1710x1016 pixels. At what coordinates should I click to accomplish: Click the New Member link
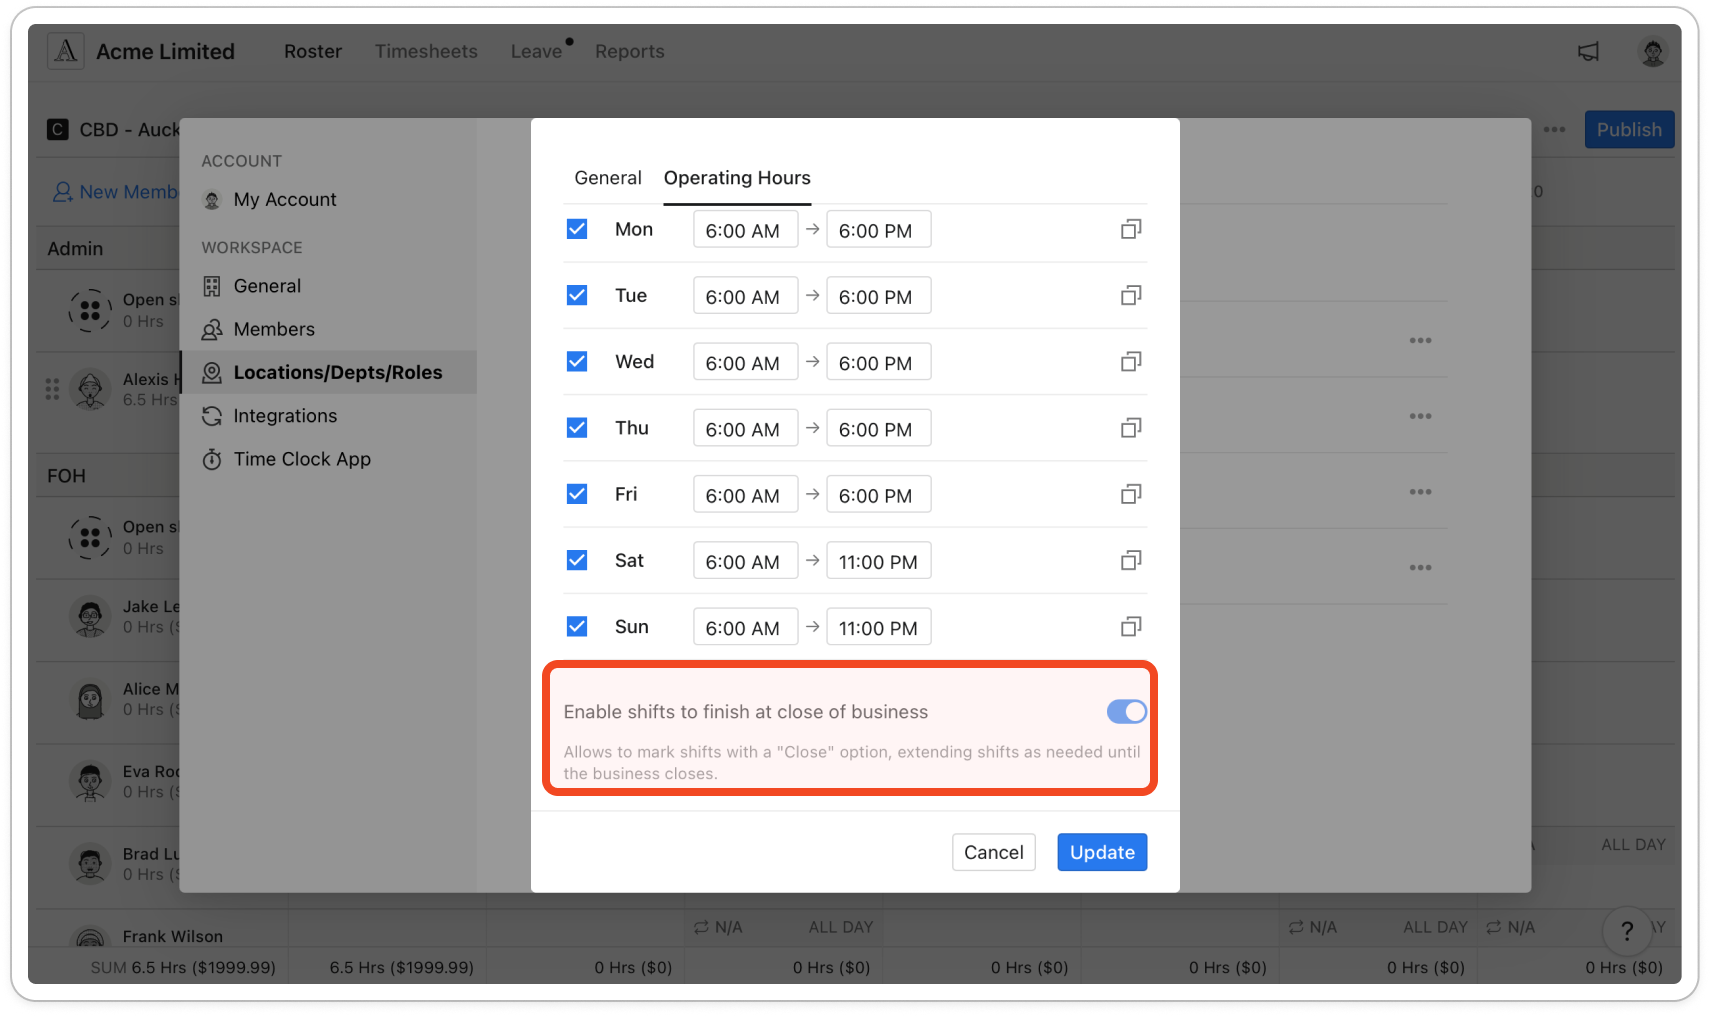115,192
